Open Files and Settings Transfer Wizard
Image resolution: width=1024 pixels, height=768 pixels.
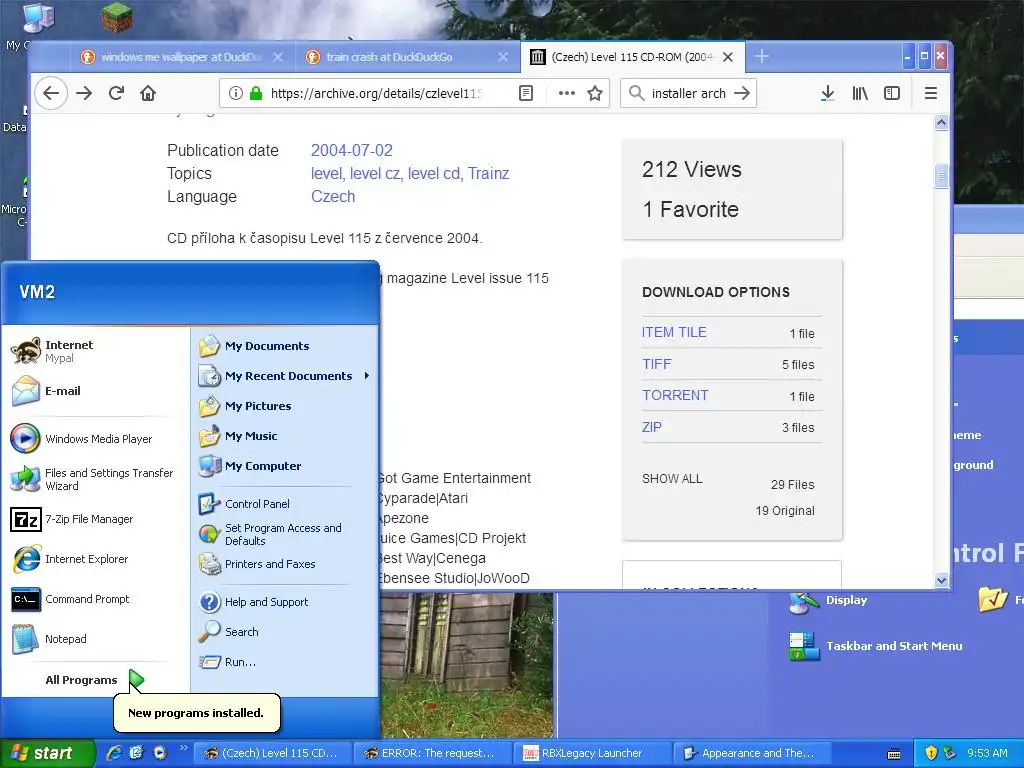(x=95, y=479)
